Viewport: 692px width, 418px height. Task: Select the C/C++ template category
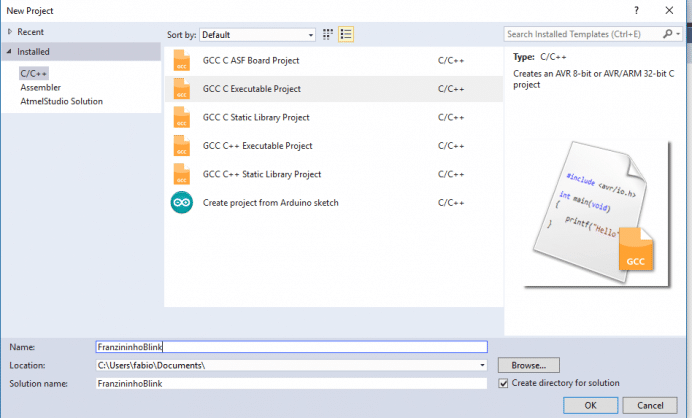pyautogui.click(x=34, y=73)
